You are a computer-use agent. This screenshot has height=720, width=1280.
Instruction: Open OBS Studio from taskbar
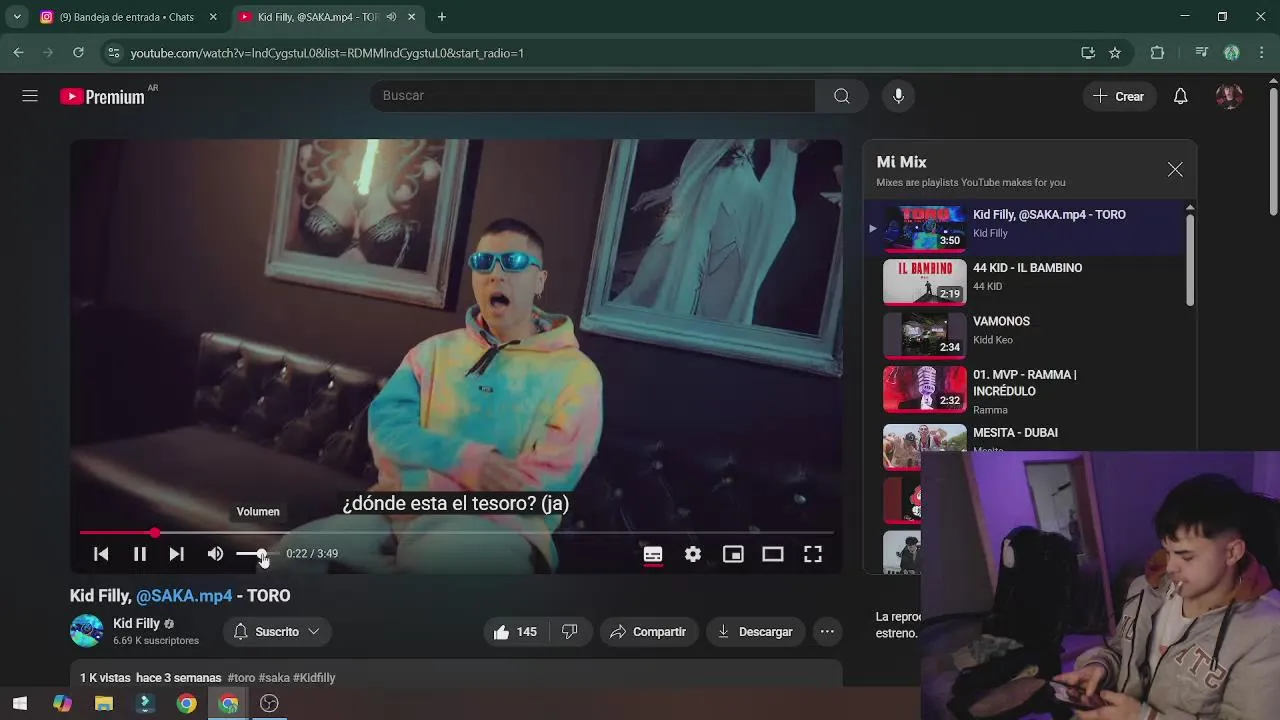tap(269, 704)
